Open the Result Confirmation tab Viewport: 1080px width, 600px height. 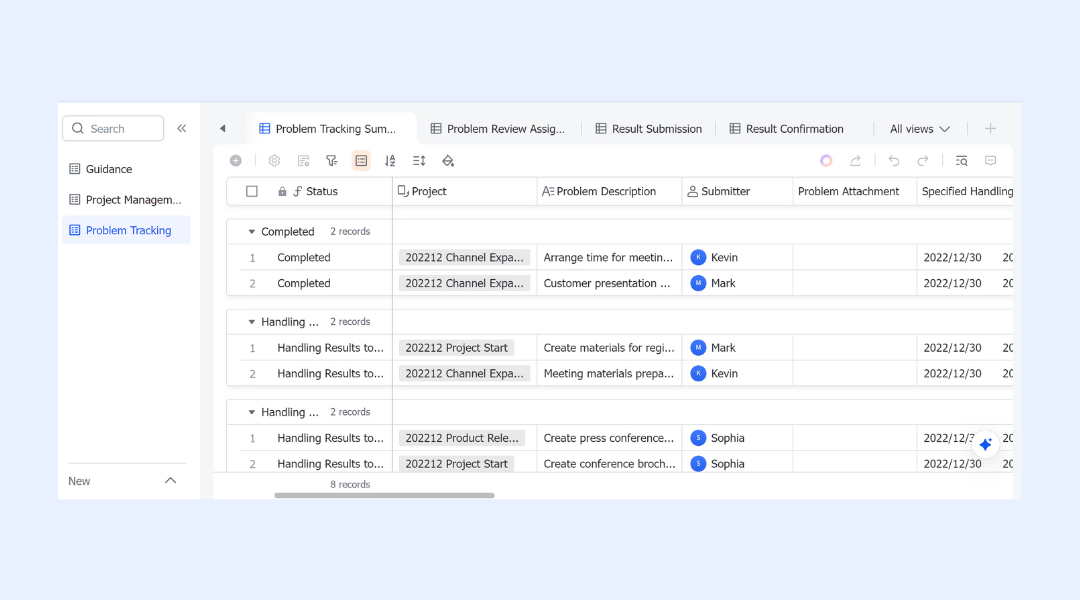pos(787,129)
